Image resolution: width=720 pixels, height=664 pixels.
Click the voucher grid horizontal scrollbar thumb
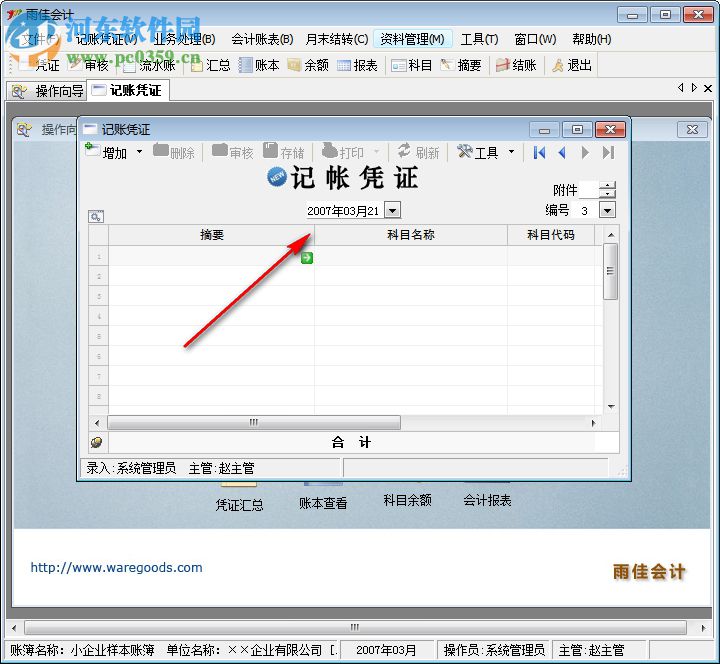[254, 422]
